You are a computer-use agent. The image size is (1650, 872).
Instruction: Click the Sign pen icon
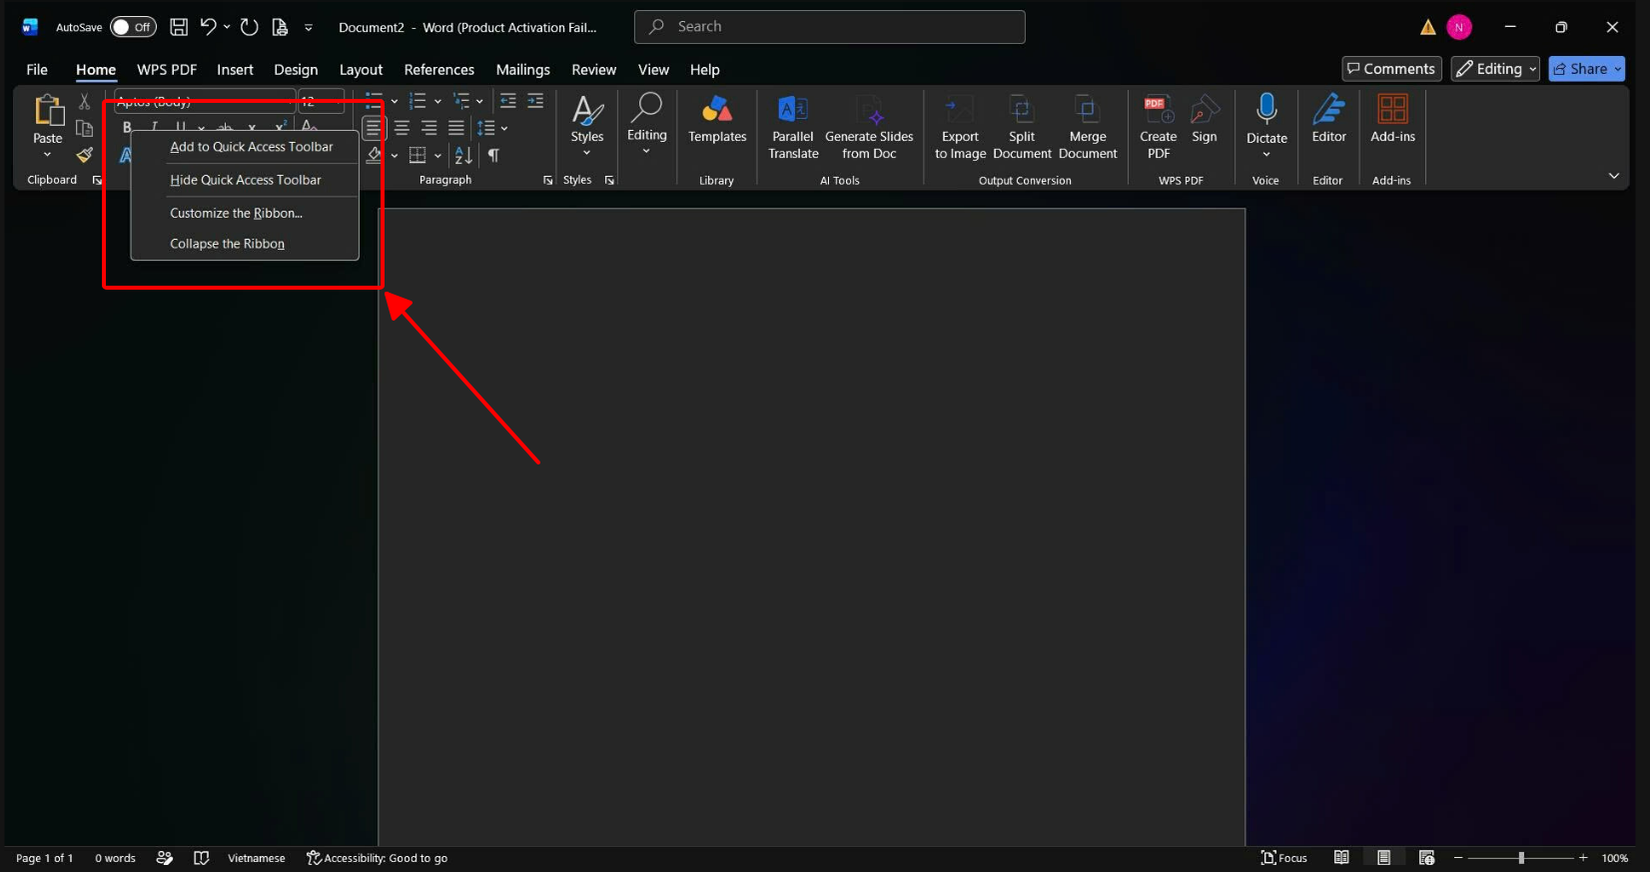pos(1204,120)
